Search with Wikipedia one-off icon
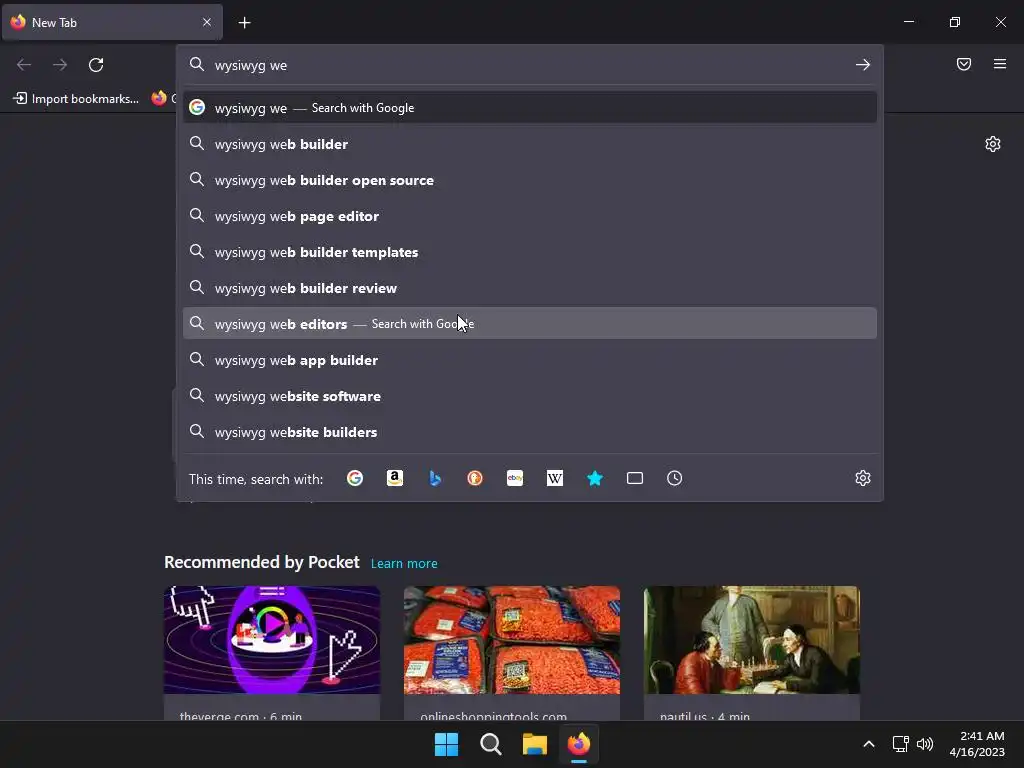 [554, 478]
